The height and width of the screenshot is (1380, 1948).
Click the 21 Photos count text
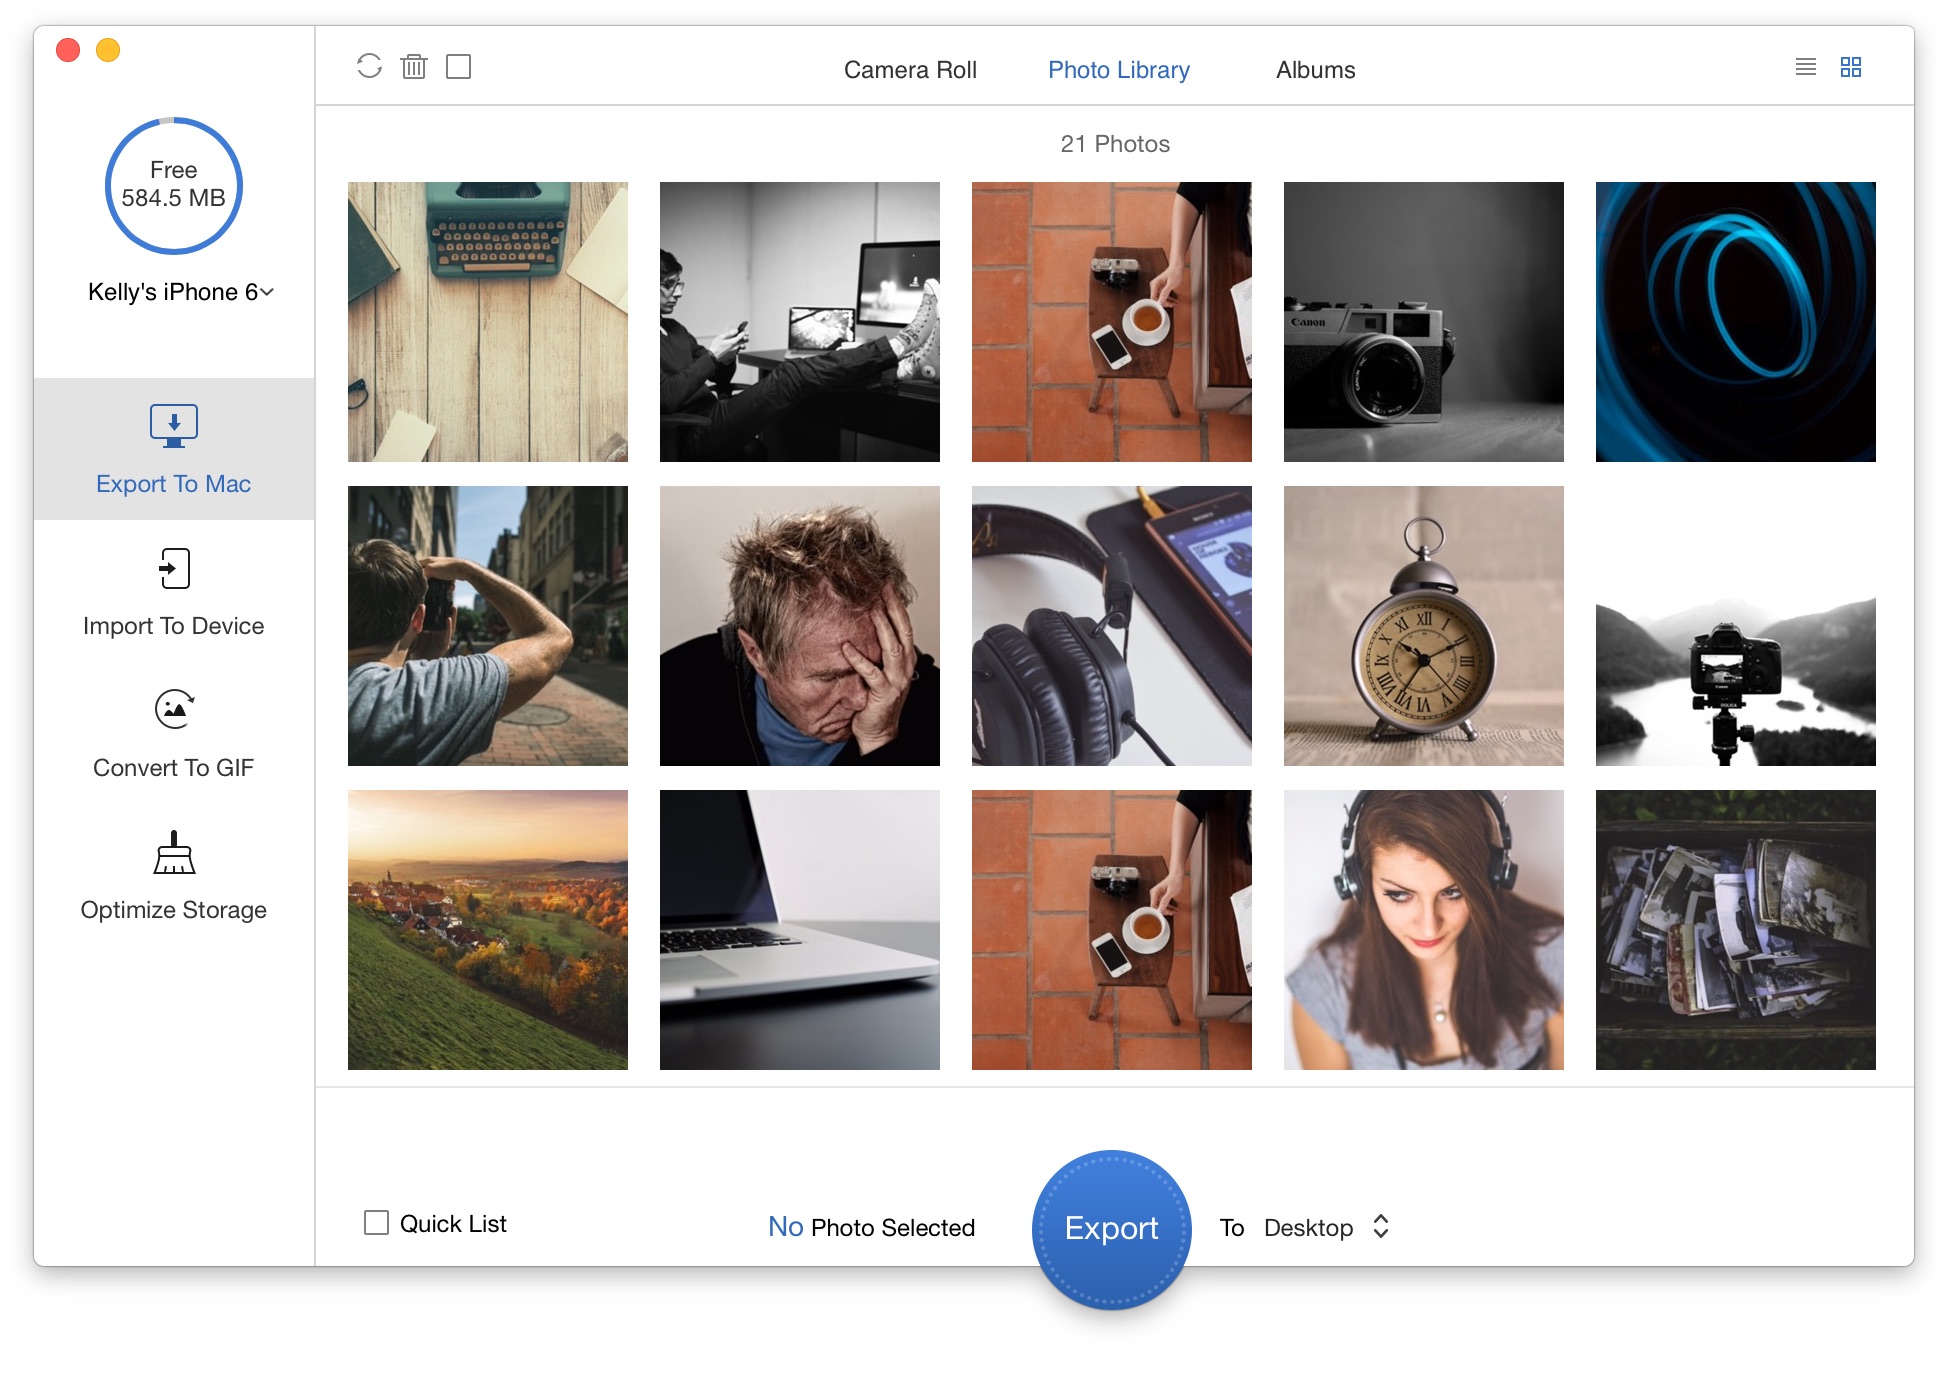coord(1115,144)
